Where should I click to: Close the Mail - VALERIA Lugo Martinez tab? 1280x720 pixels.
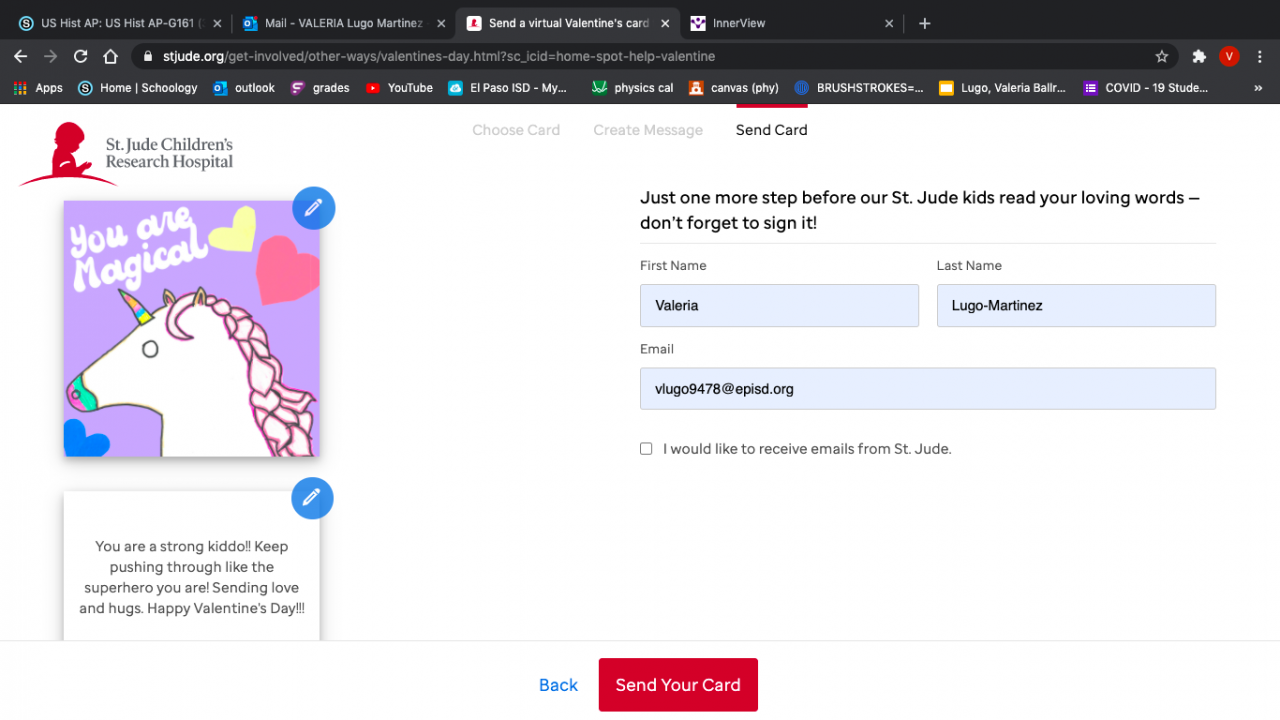click(x=441, y=23)
